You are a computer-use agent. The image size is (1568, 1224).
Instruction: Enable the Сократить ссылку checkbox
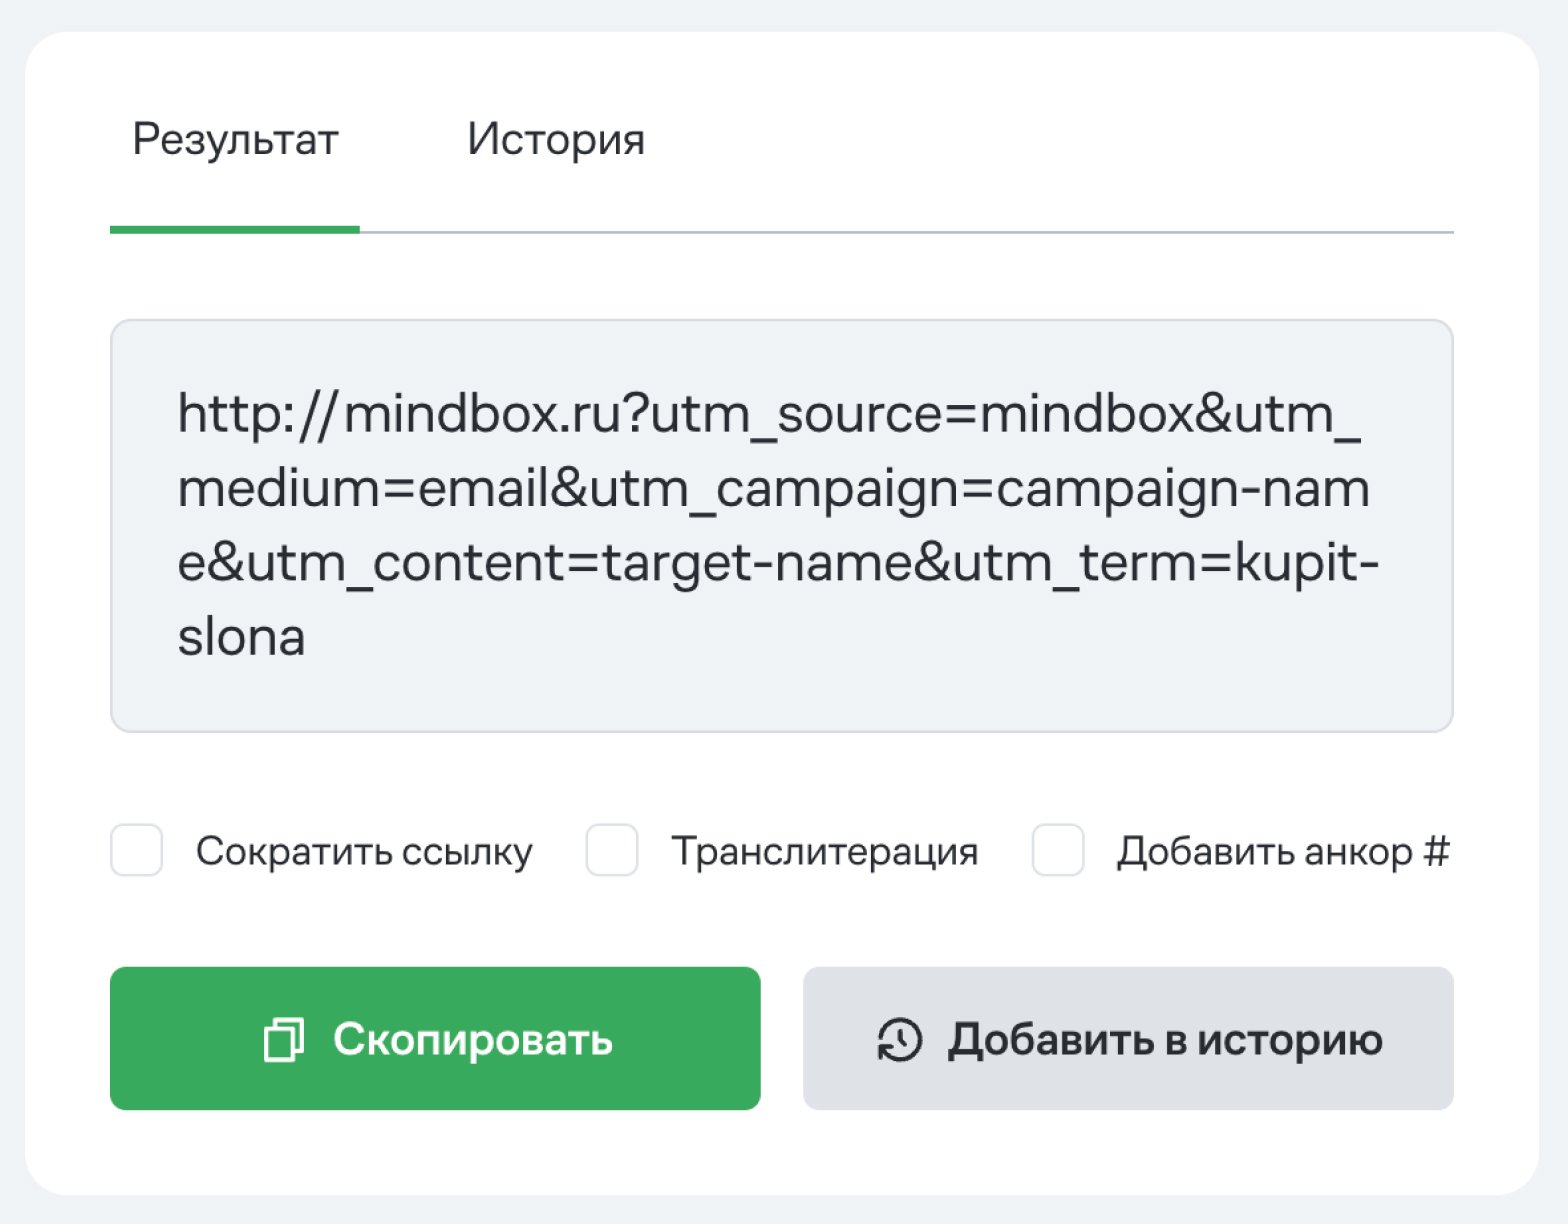coord(137,851)
